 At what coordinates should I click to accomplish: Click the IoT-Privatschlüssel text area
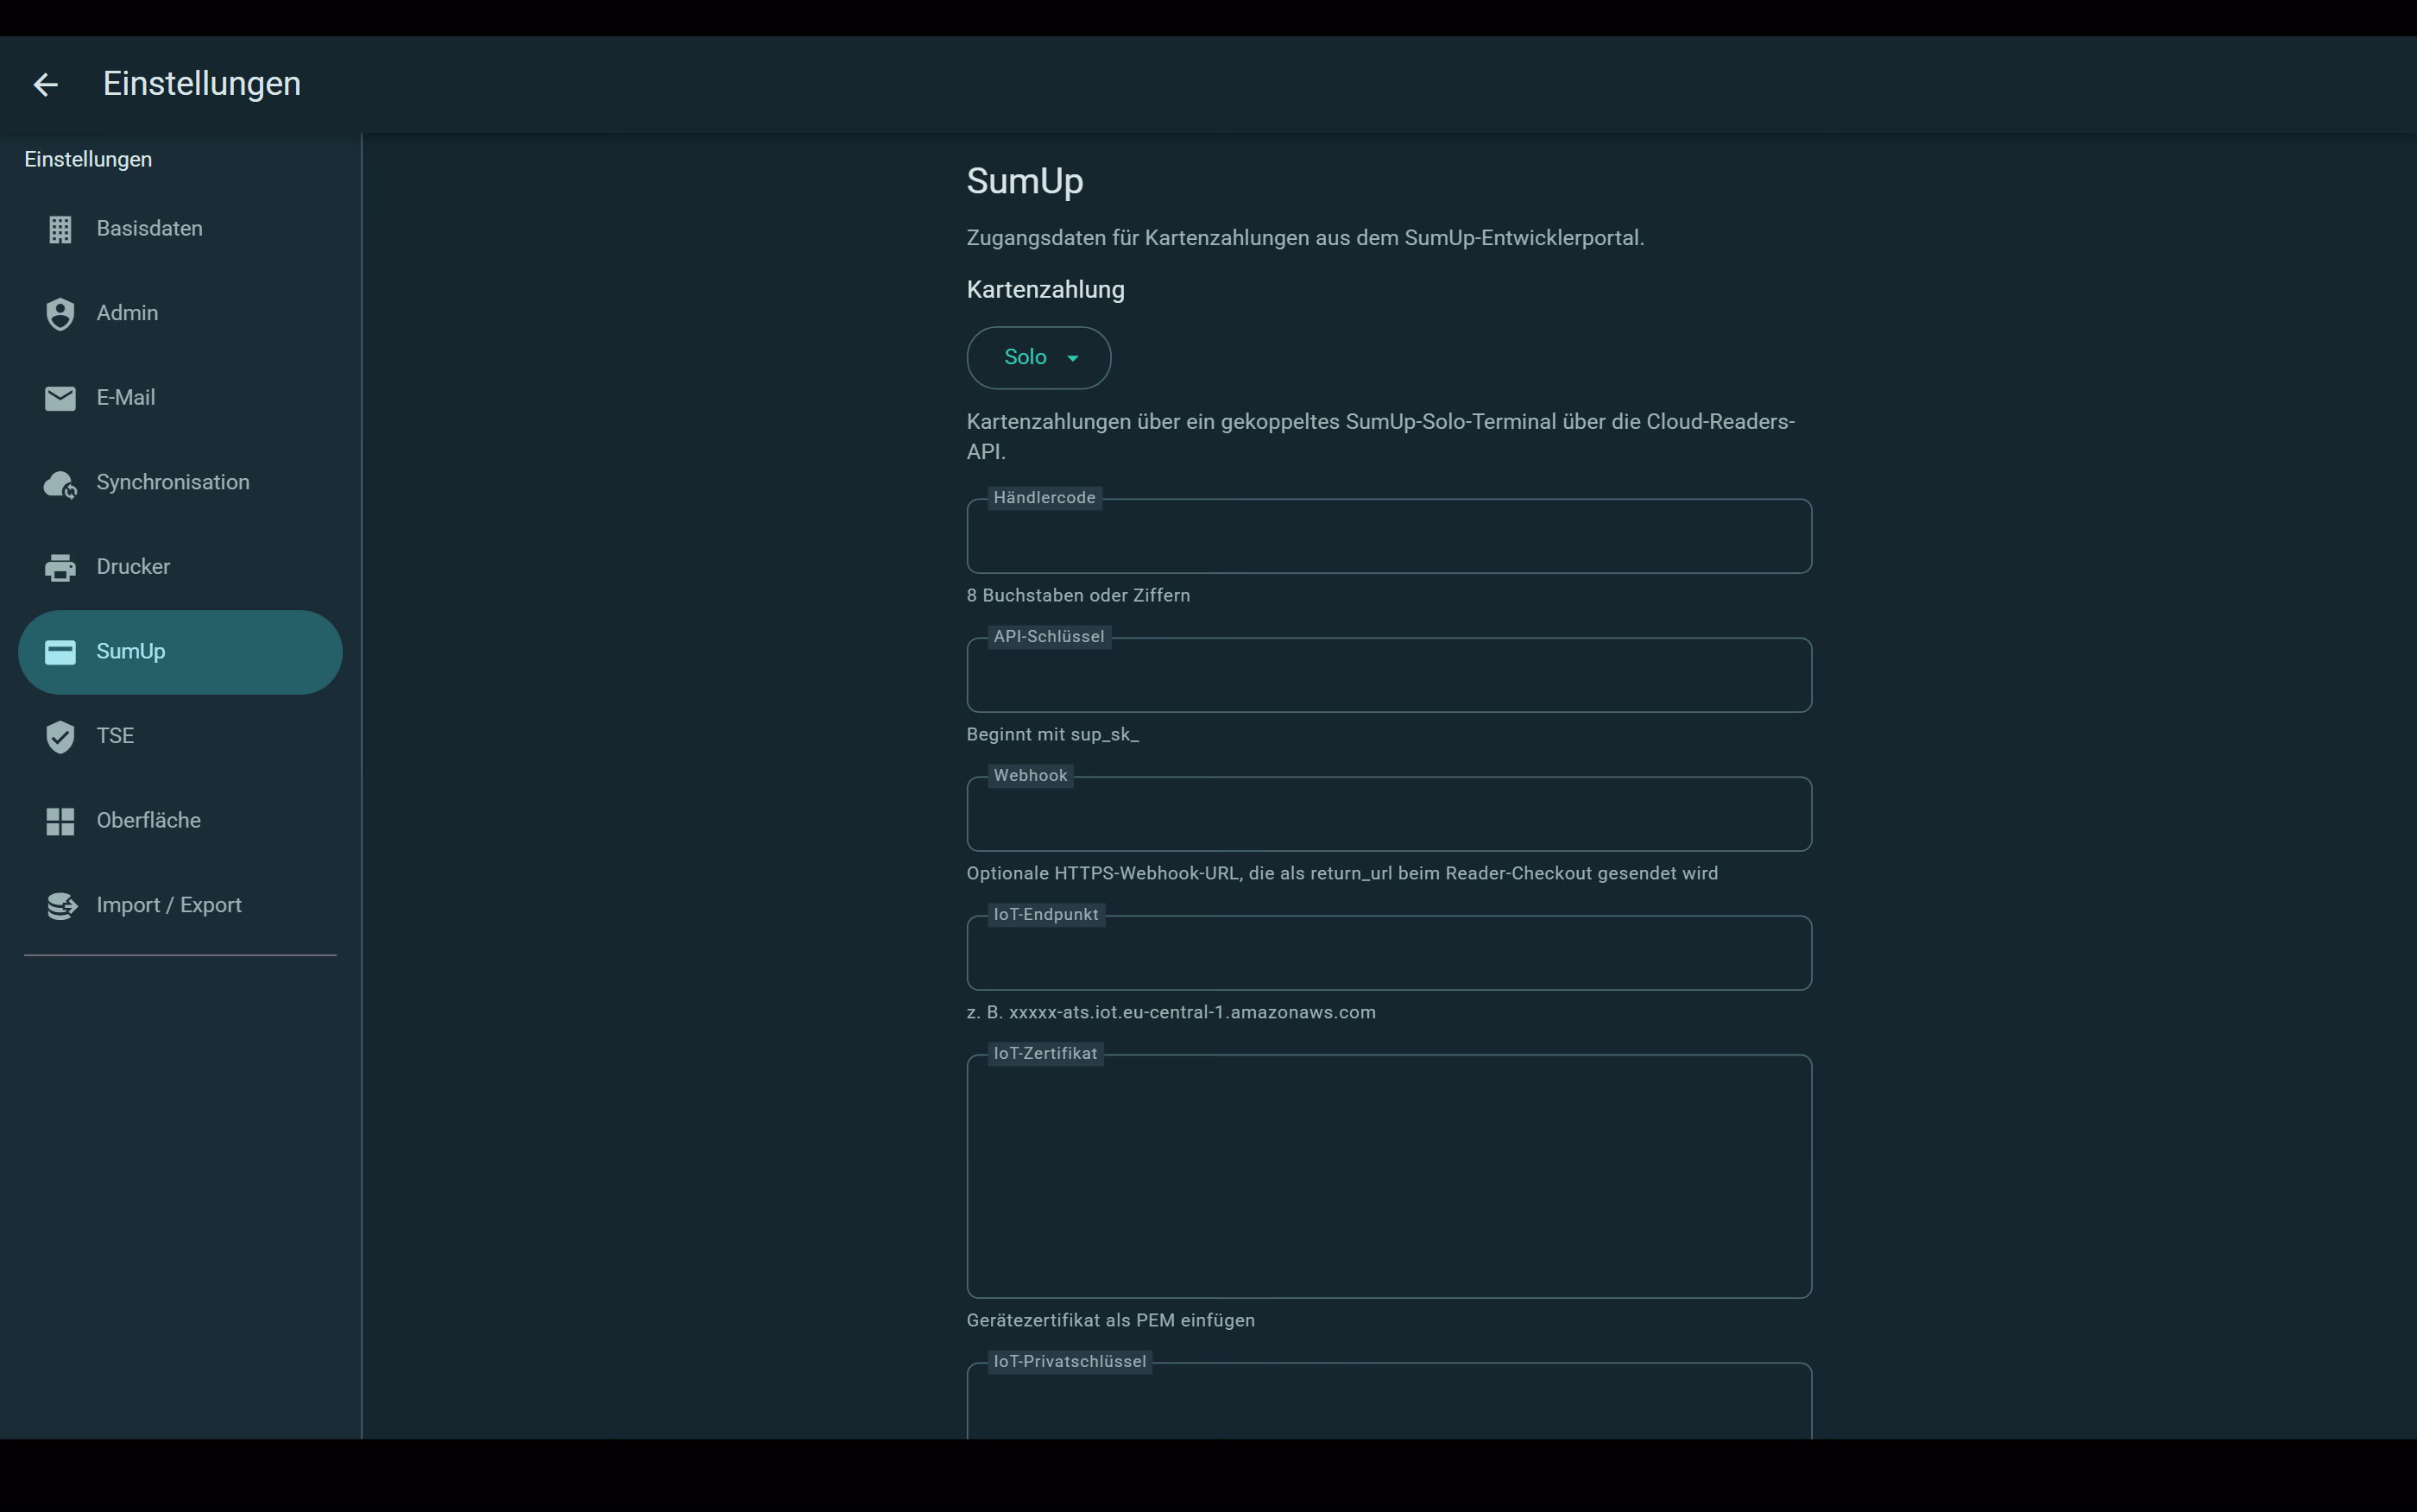coord(1389,1402)
